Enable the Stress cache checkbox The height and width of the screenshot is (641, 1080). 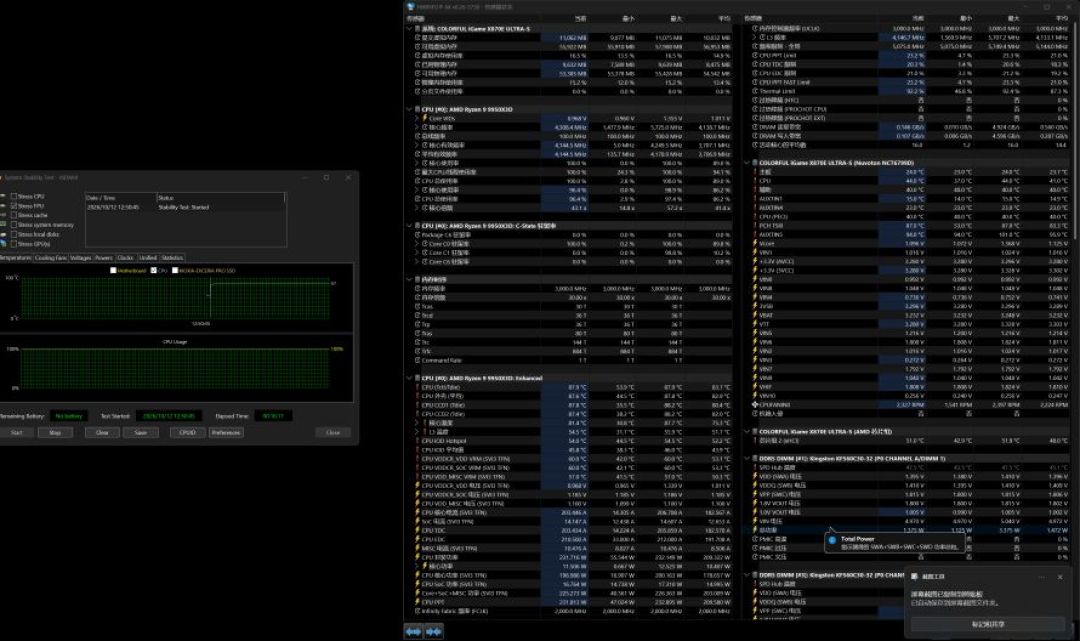[x=14, y=216]
